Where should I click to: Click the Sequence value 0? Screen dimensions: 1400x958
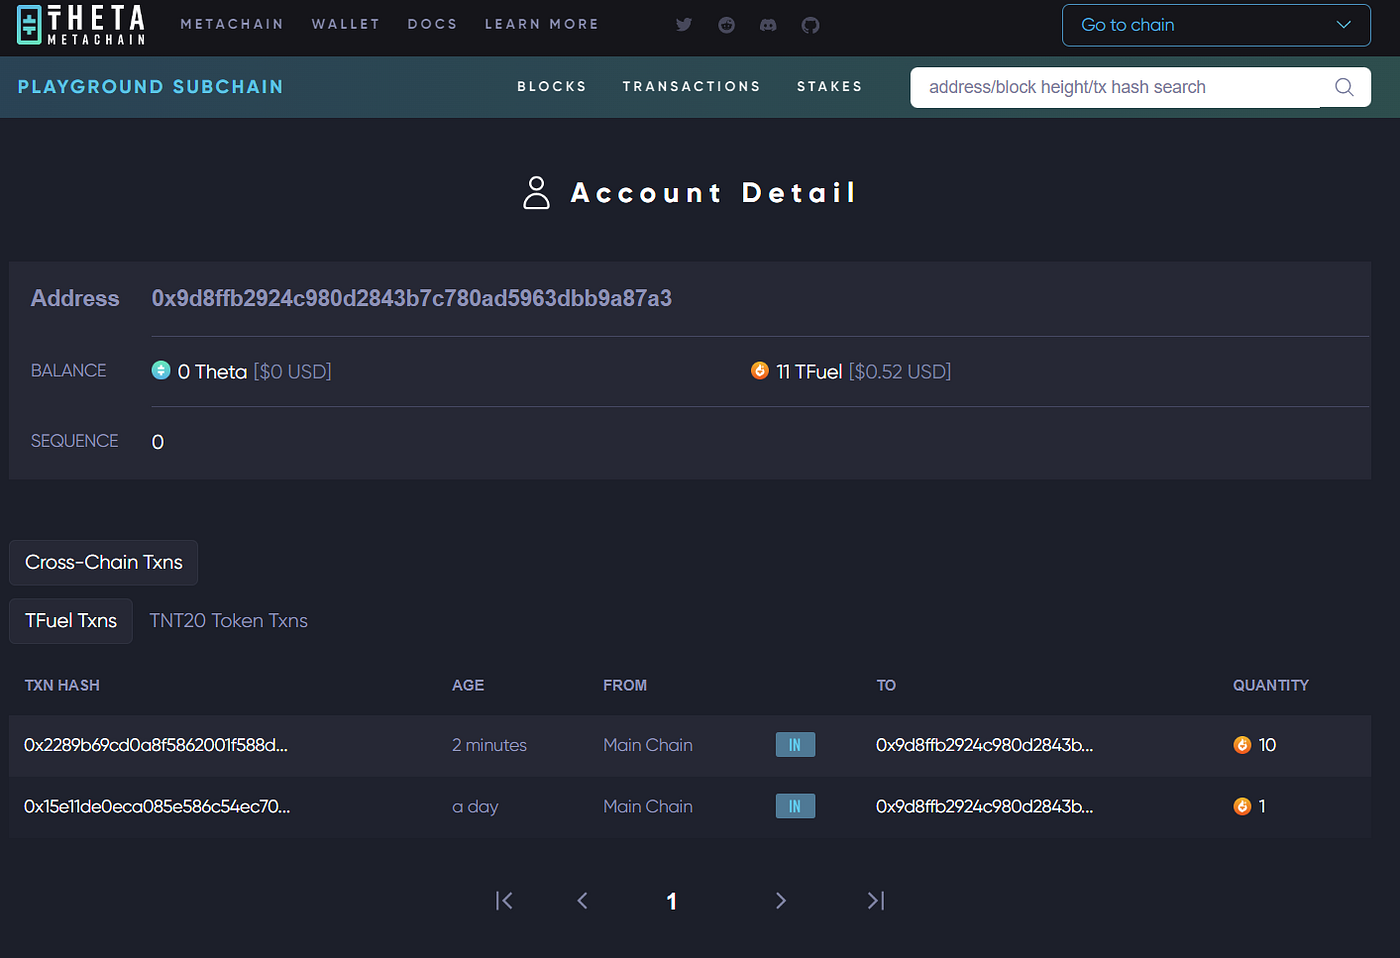click(x=158, y=442)
